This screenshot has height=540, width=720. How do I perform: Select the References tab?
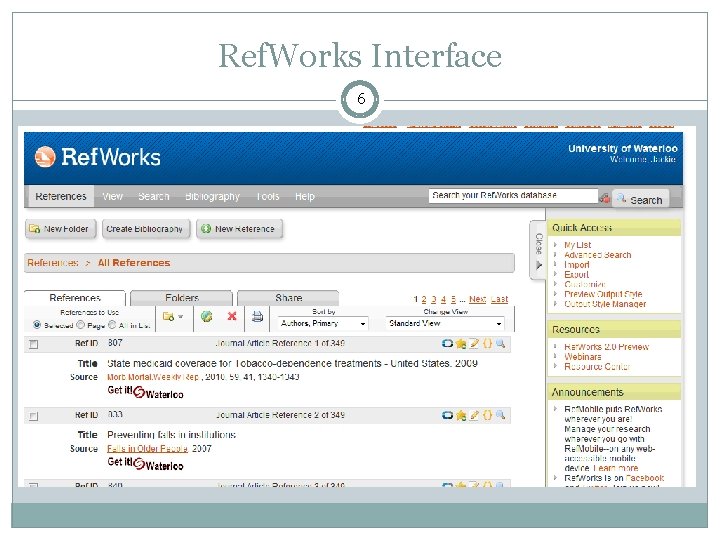tap(75, 298)
